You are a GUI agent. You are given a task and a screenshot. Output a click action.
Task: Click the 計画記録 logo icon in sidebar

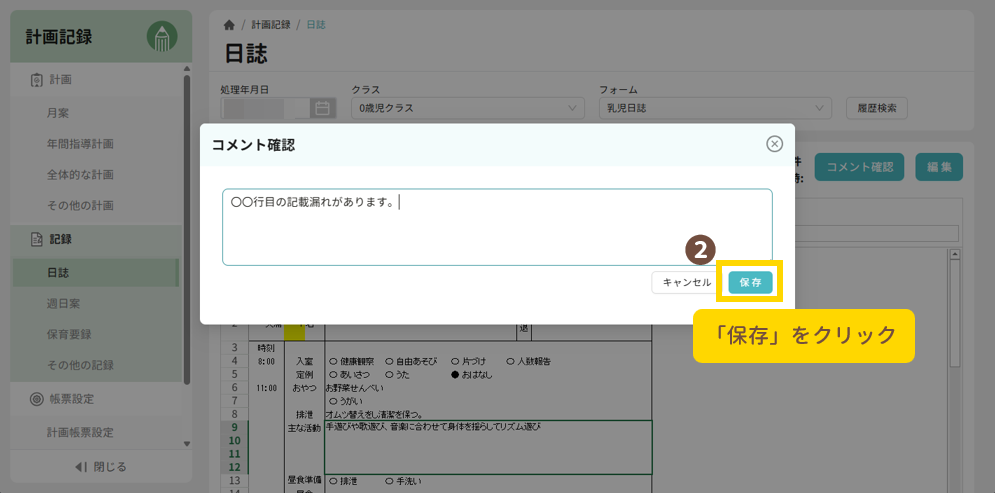(x=161, y=38)
